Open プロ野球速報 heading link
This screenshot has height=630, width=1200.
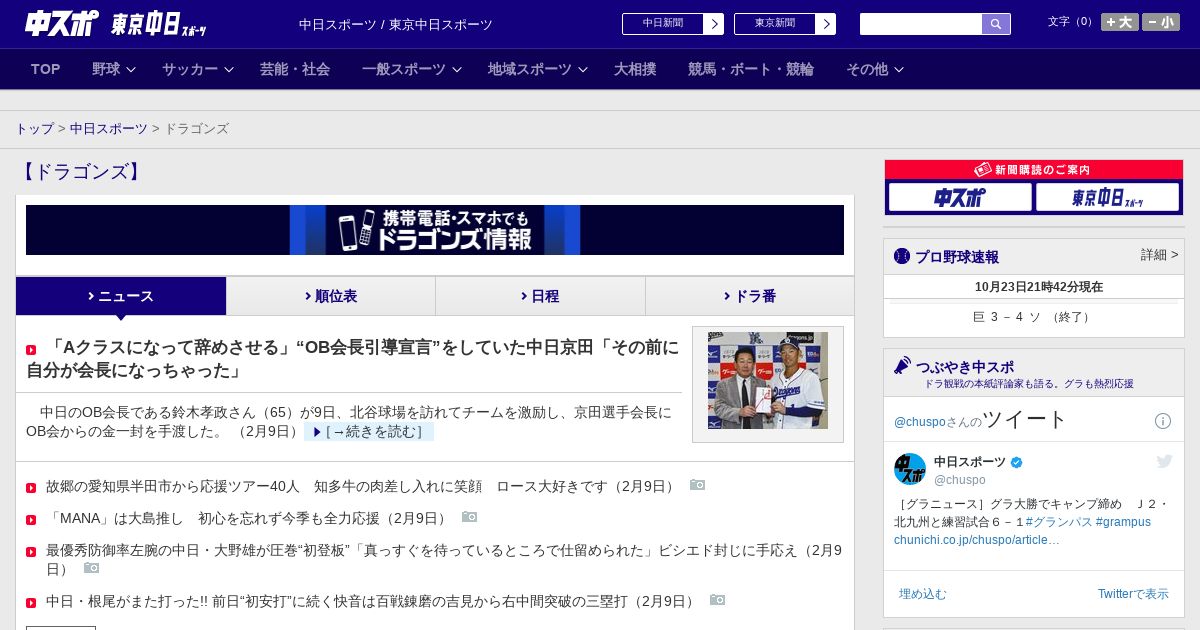coord(957,257)
